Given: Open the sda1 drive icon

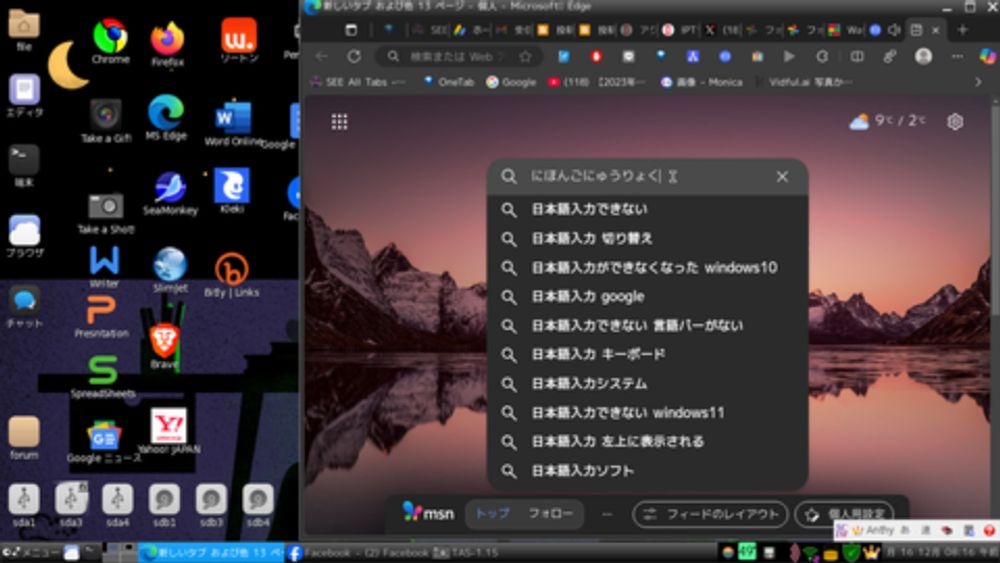Looking at the screenshot, I should (24, 505).
